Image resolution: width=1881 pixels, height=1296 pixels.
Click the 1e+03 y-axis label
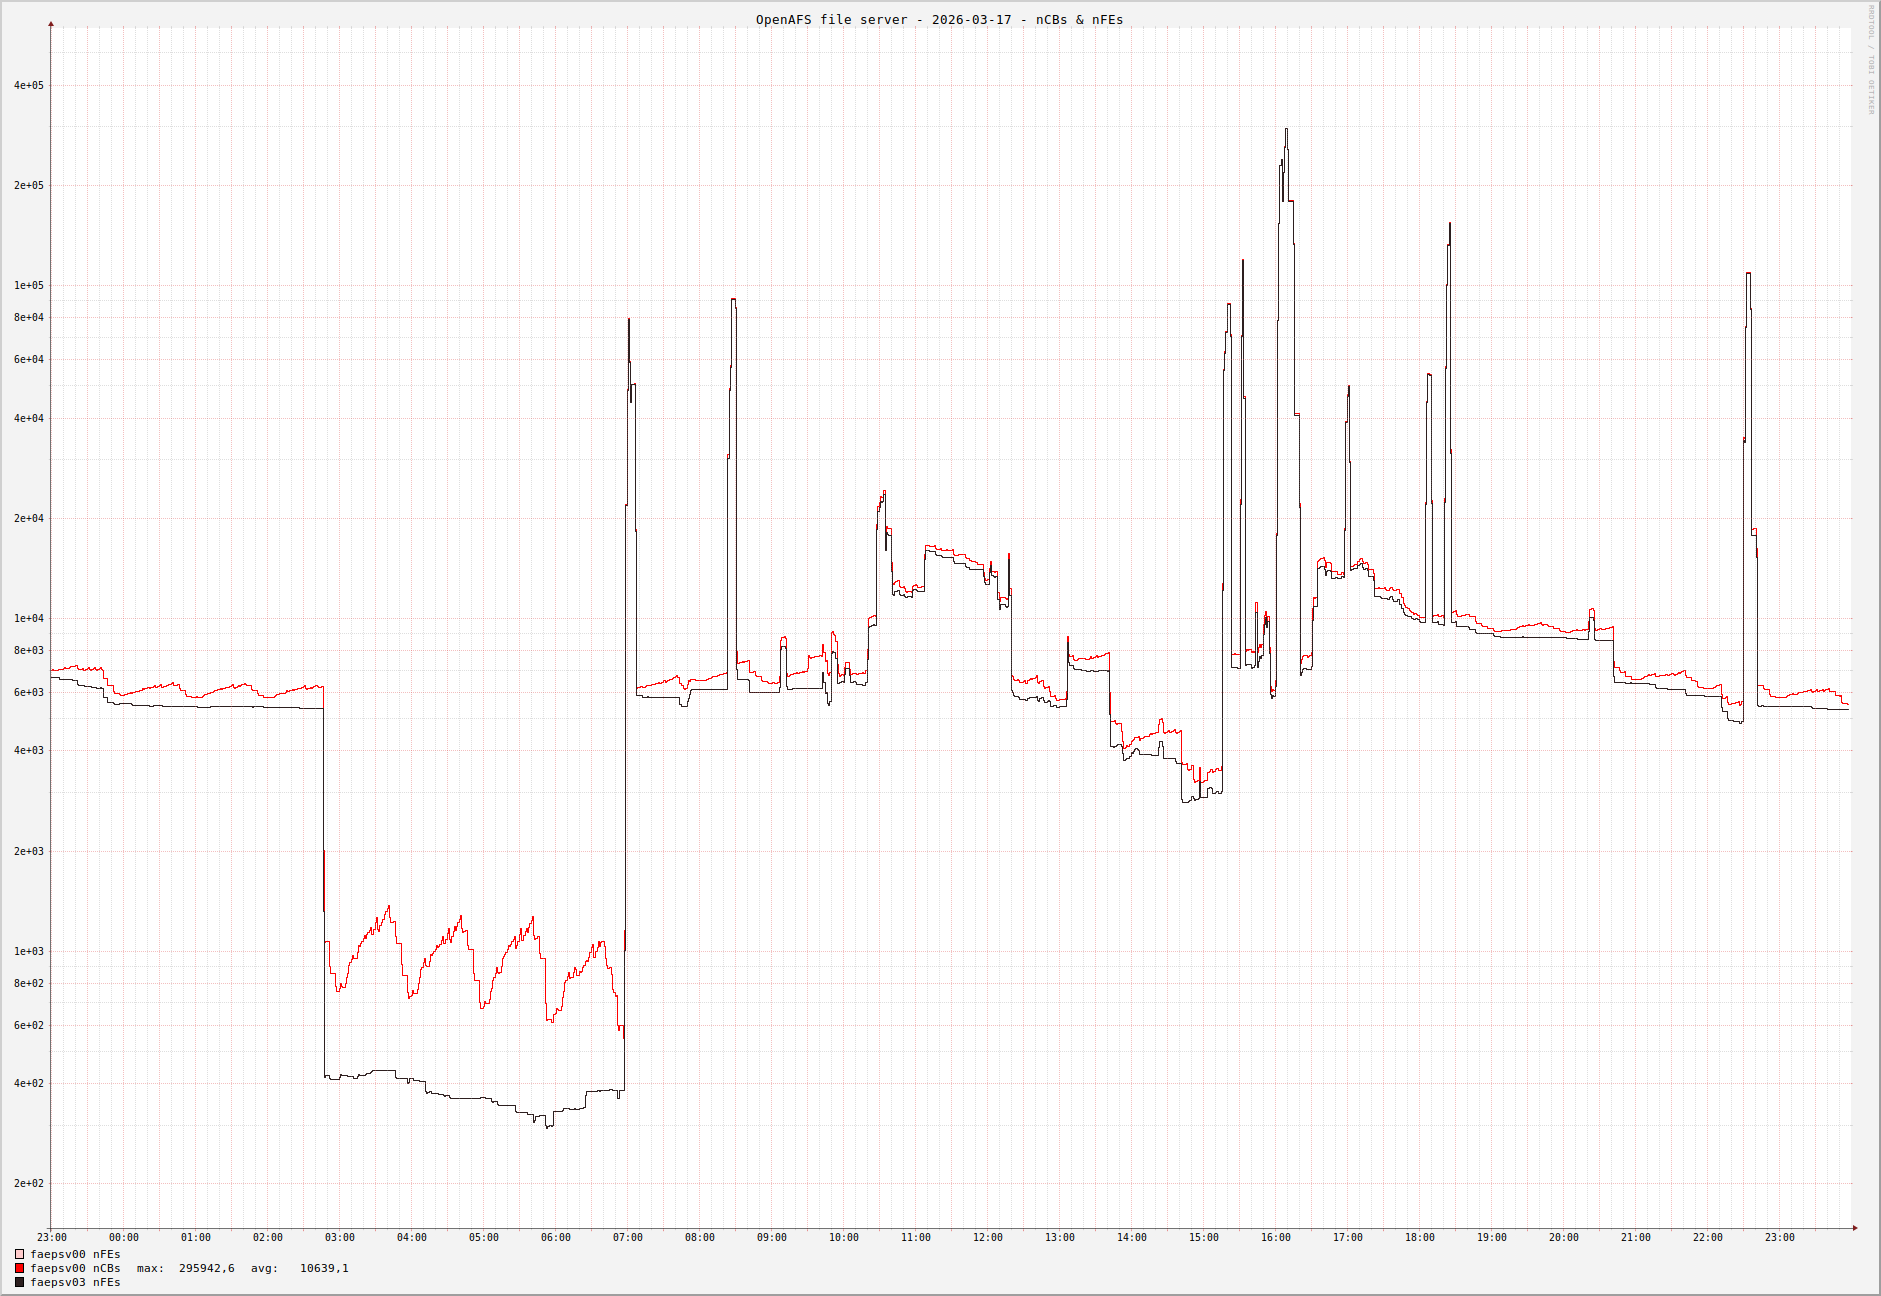[28, 951]
